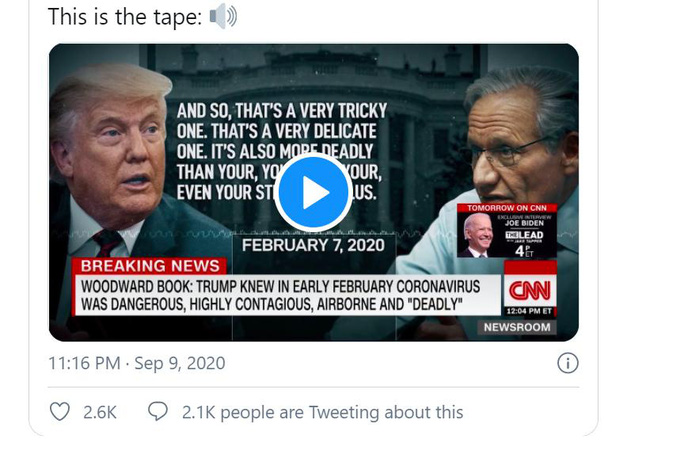Click the FEBRUARY 7, 2020 date caption
Image resolution: width=684 pixels, height=458 pixels.
(x=313, y=245)
